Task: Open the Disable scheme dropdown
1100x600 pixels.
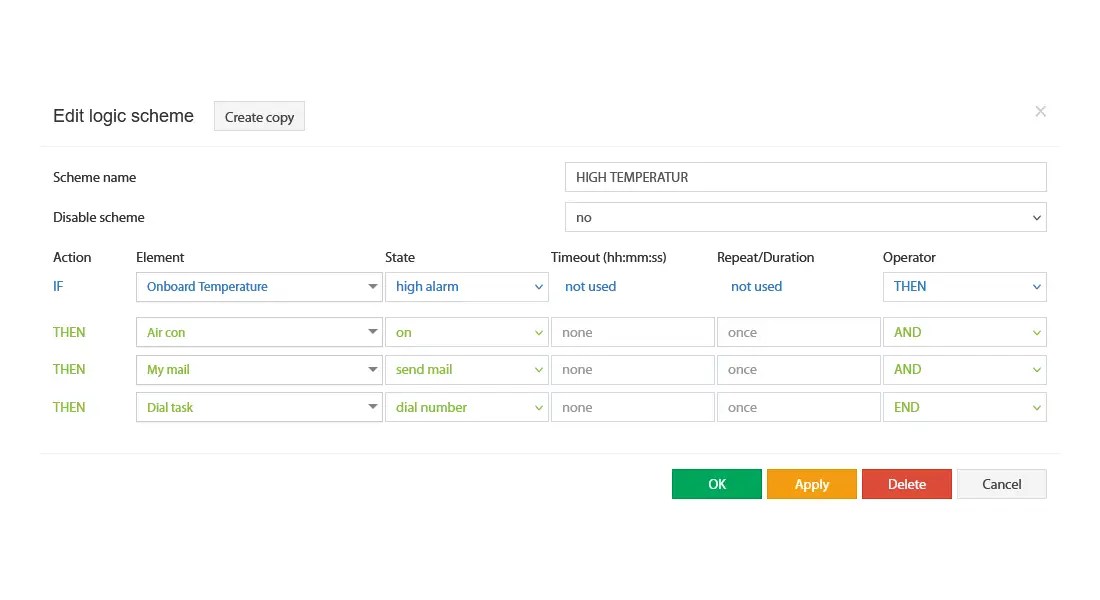Action: pos(805,218)
